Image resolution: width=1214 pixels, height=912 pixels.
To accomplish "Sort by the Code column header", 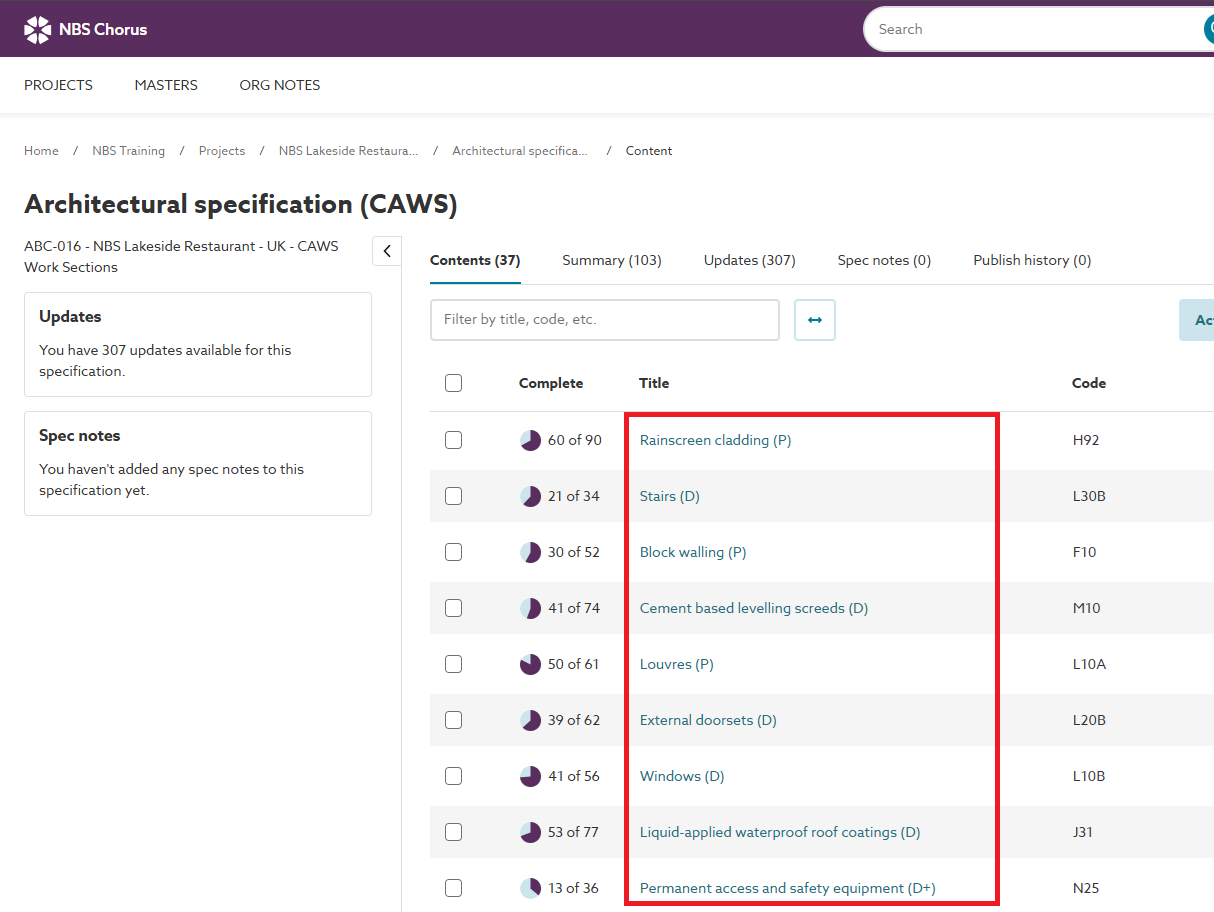I will 1089,383.
